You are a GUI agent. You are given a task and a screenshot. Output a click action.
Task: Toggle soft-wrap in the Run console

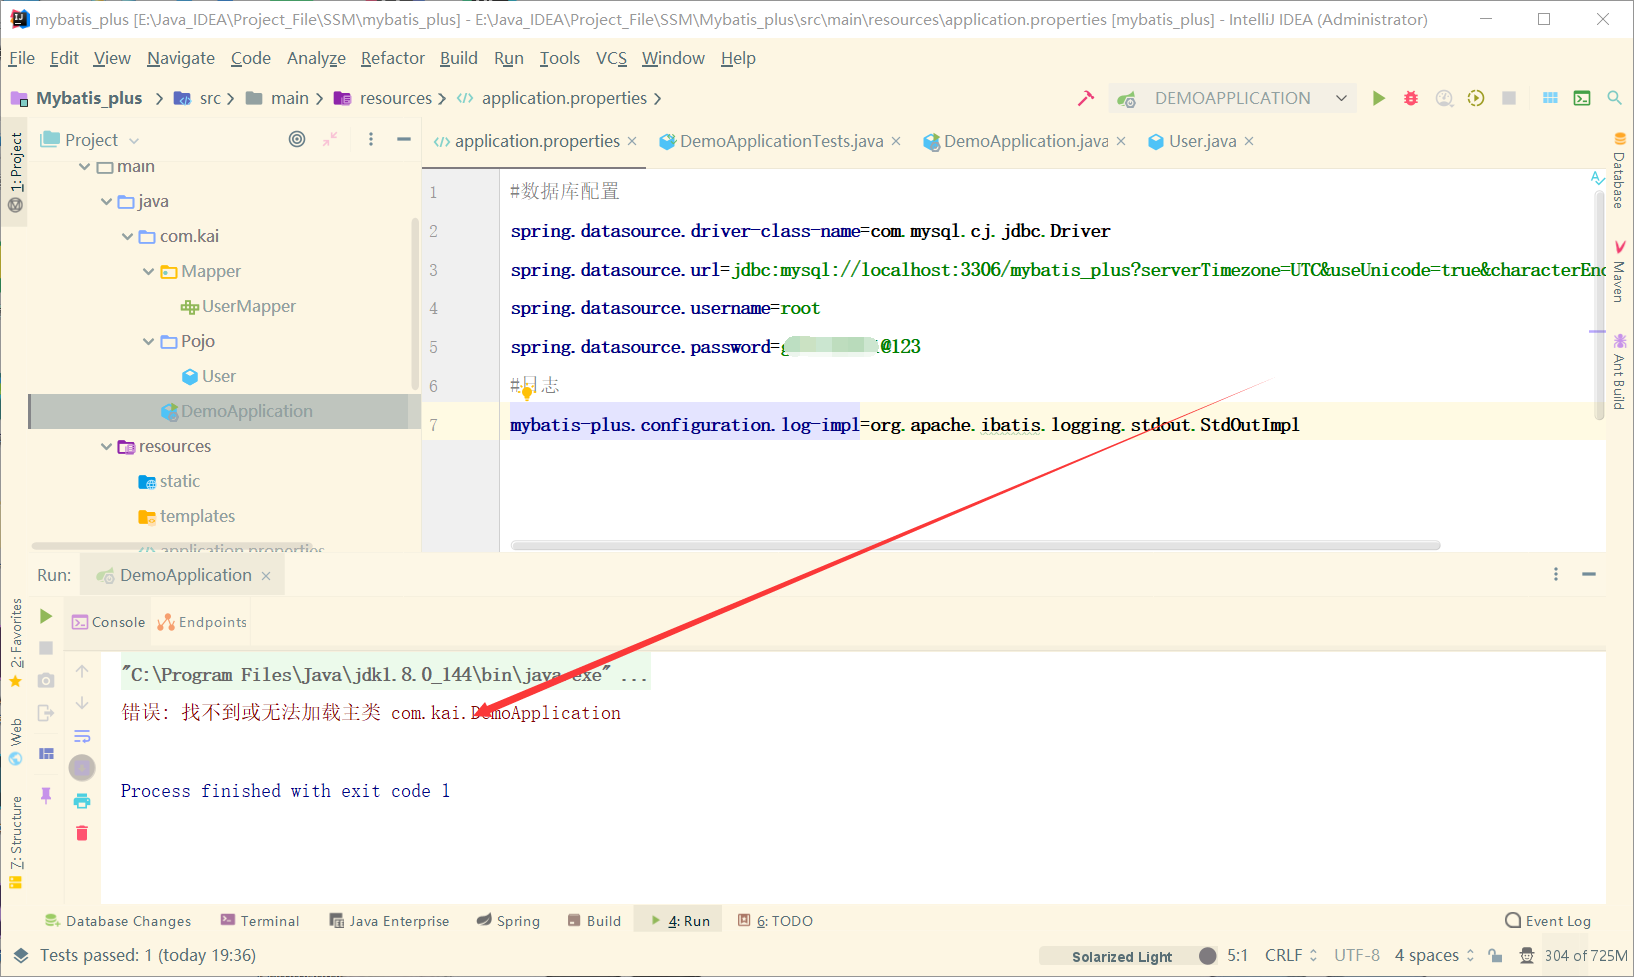click(x=81, y=735)
